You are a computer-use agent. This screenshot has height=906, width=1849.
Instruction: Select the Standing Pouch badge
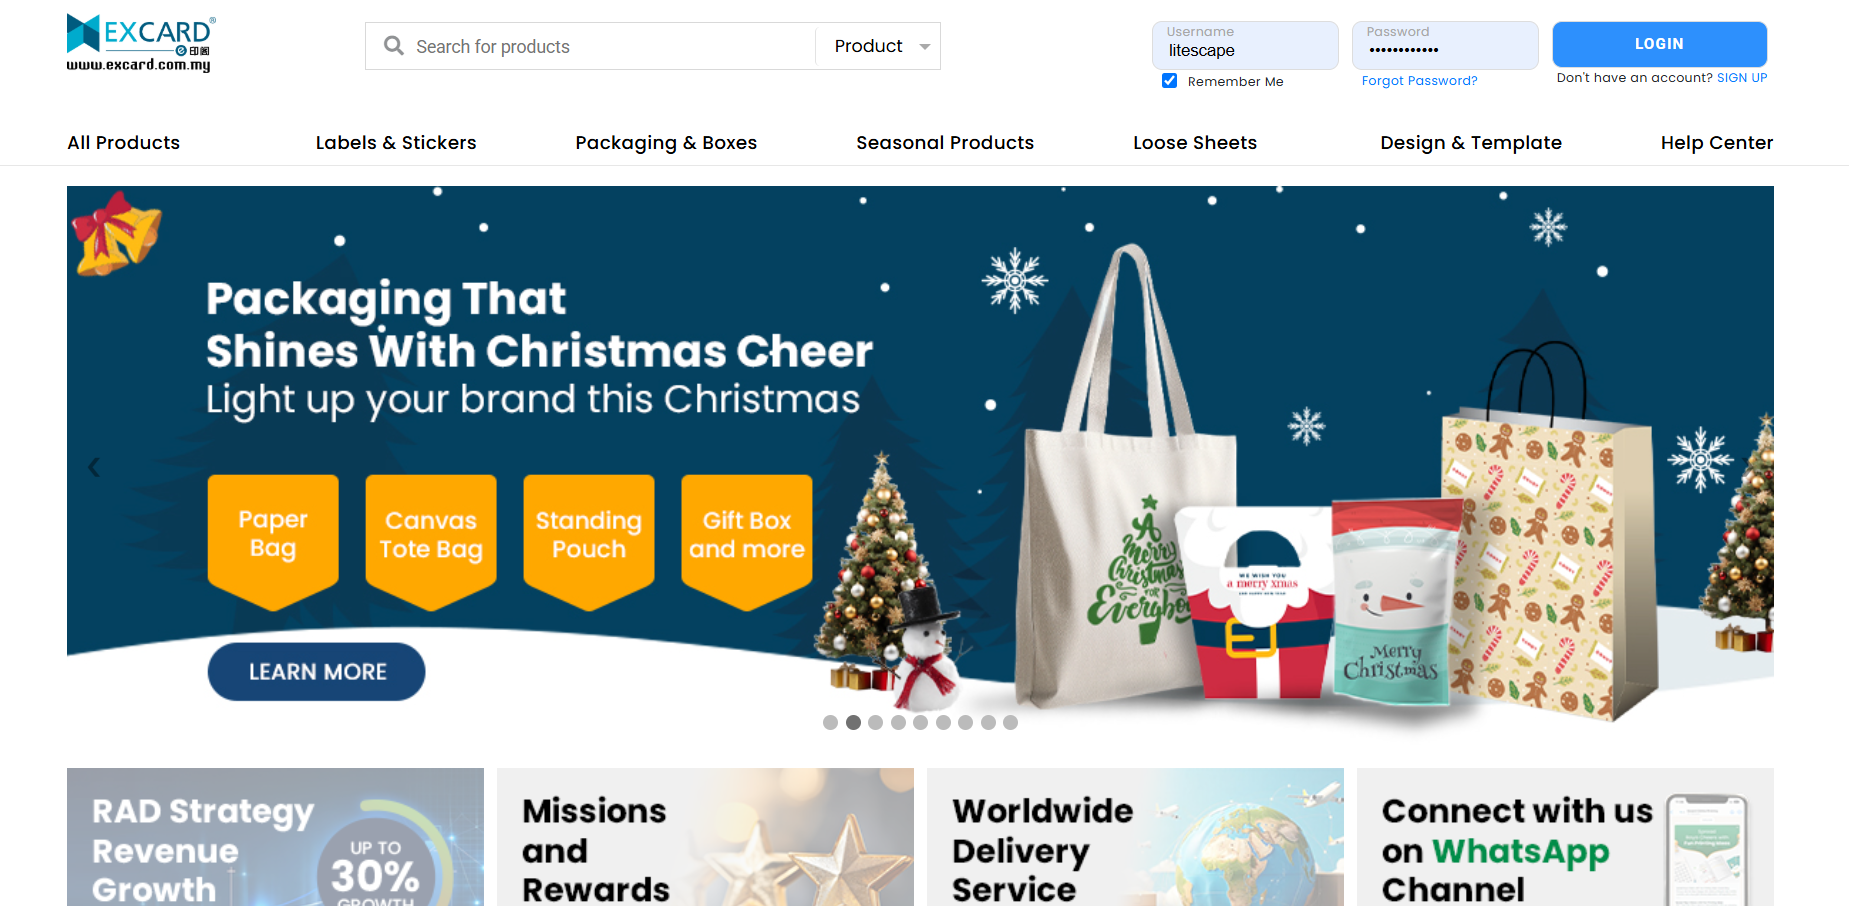pos(589,542)
